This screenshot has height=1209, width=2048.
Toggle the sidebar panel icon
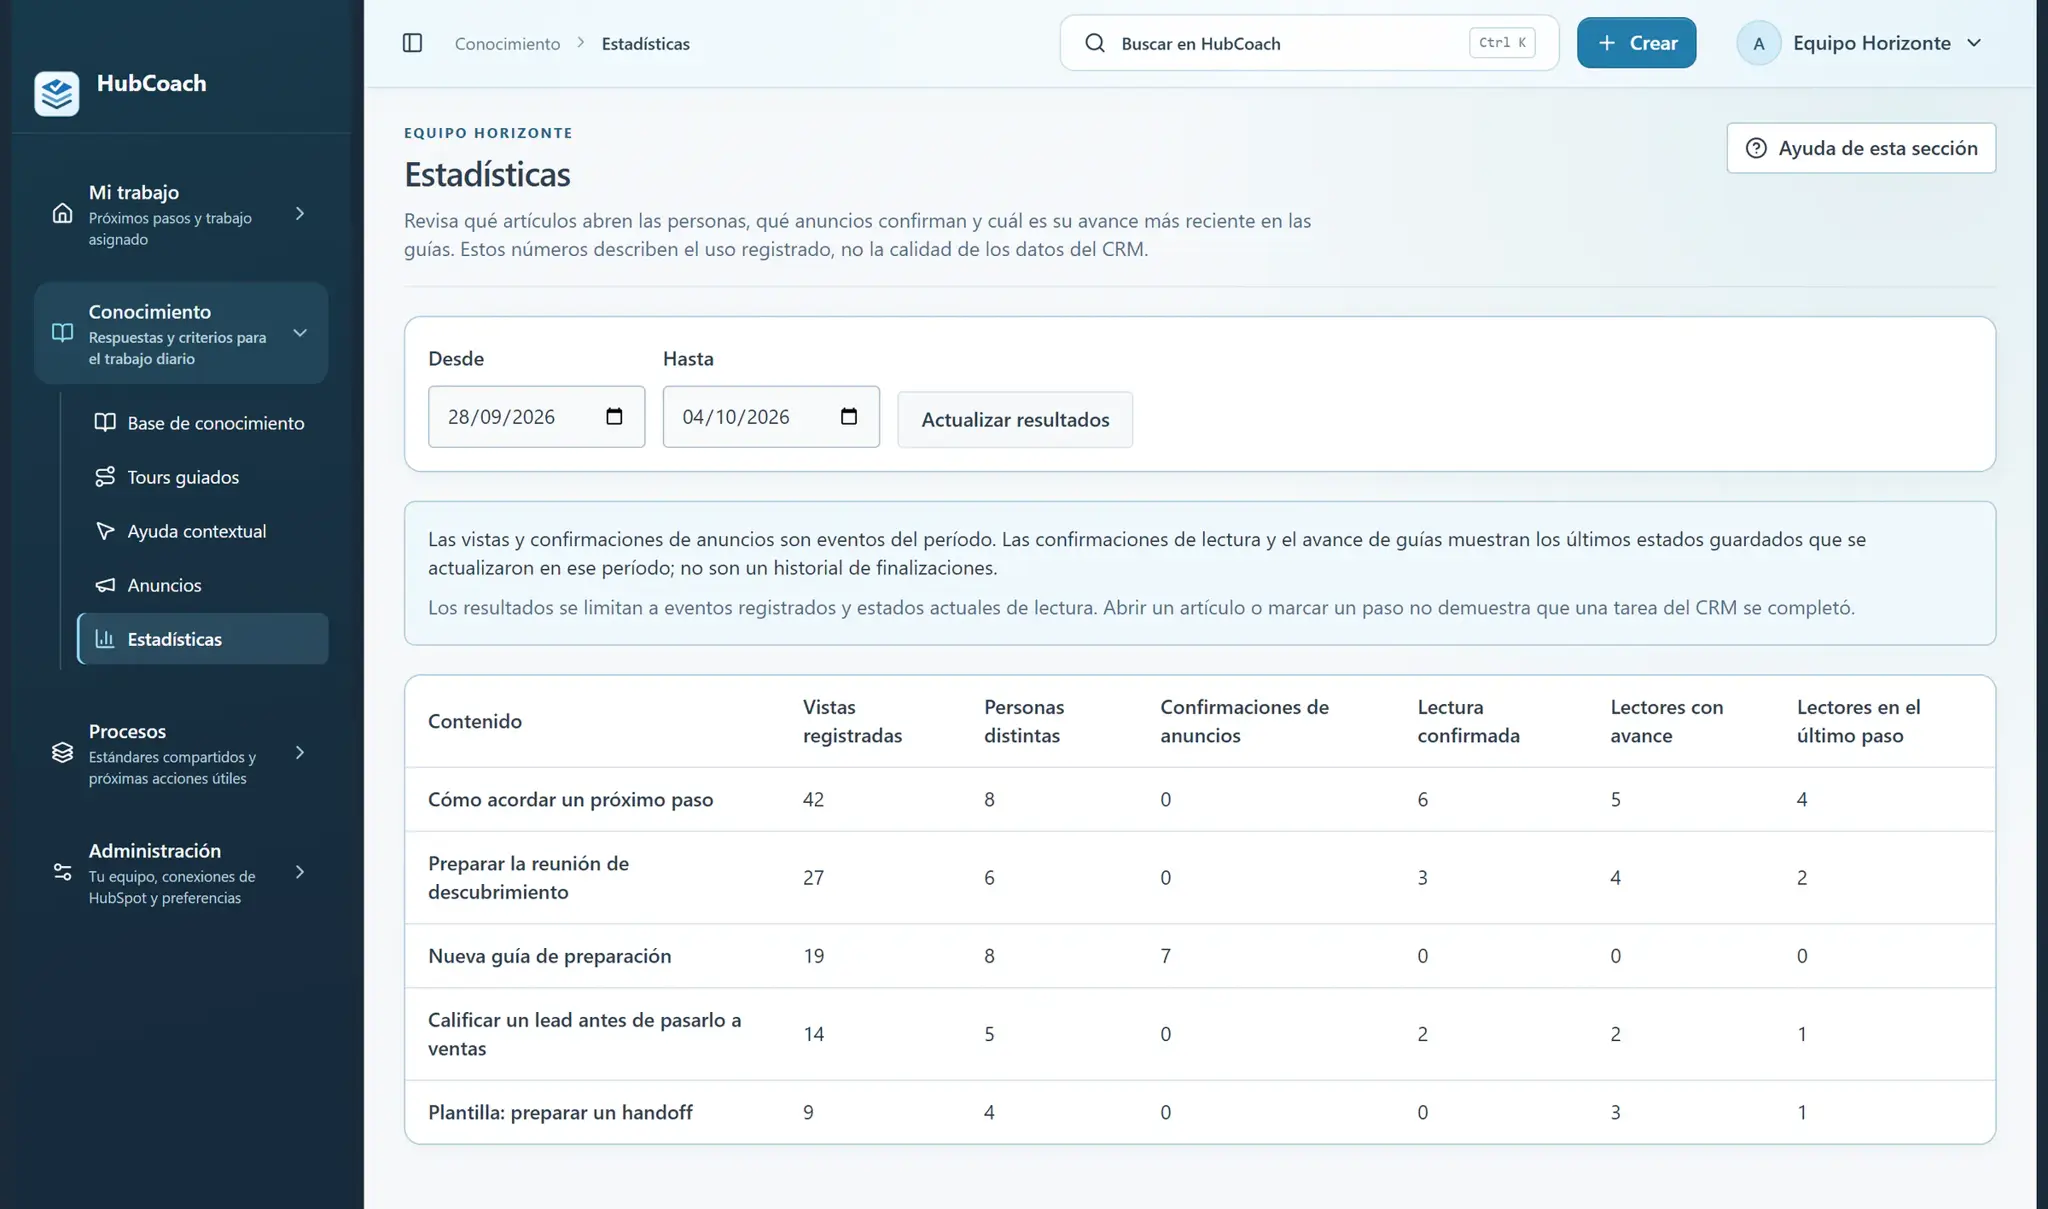(412, 43)
